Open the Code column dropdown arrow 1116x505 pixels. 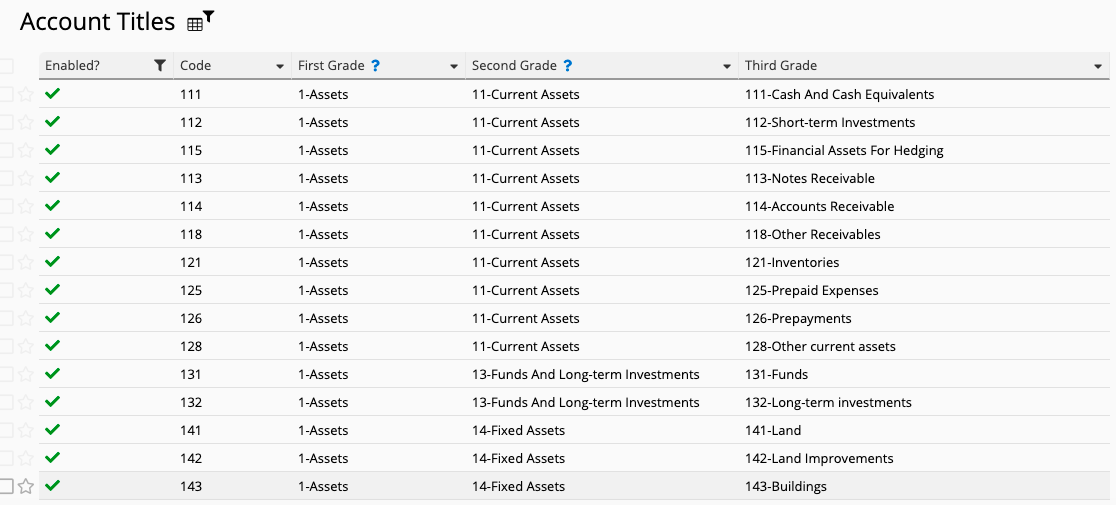[280, 66]
